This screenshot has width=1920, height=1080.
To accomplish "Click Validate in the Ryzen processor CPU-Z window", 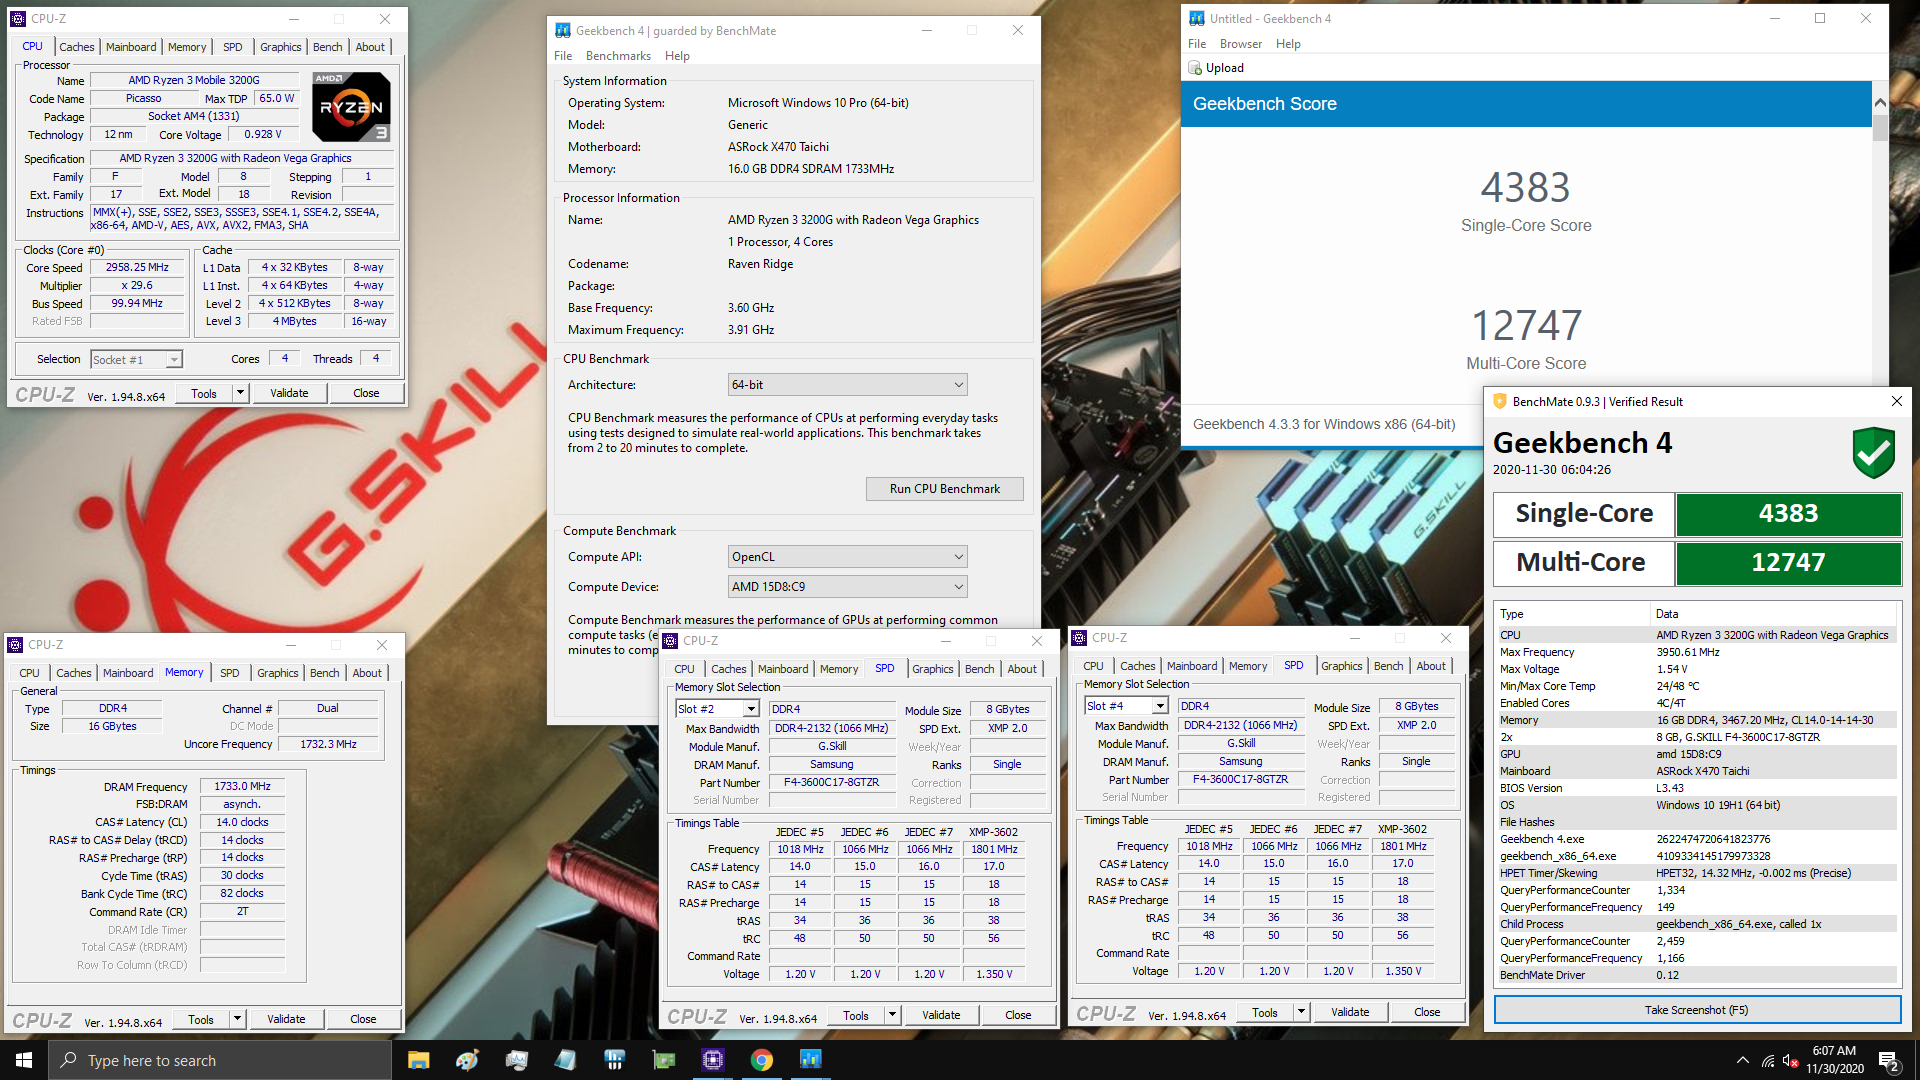I will tap(289, 394).
